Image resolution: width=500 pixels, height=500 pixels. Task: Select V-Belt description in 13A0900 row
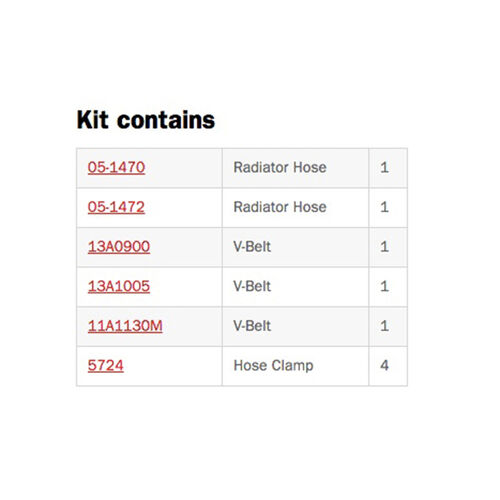click(252, 247)
